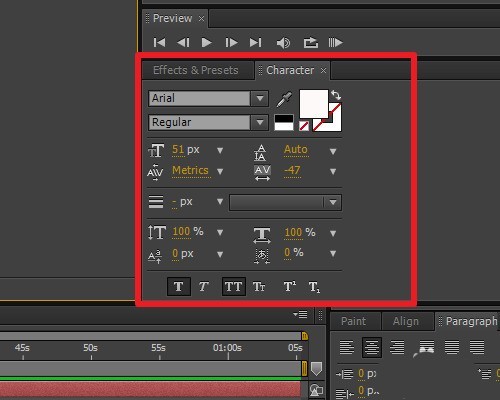Screen dimensions: 500x400
Task: Open the Regular font style dropdown
Action: [x=260, y=122]
